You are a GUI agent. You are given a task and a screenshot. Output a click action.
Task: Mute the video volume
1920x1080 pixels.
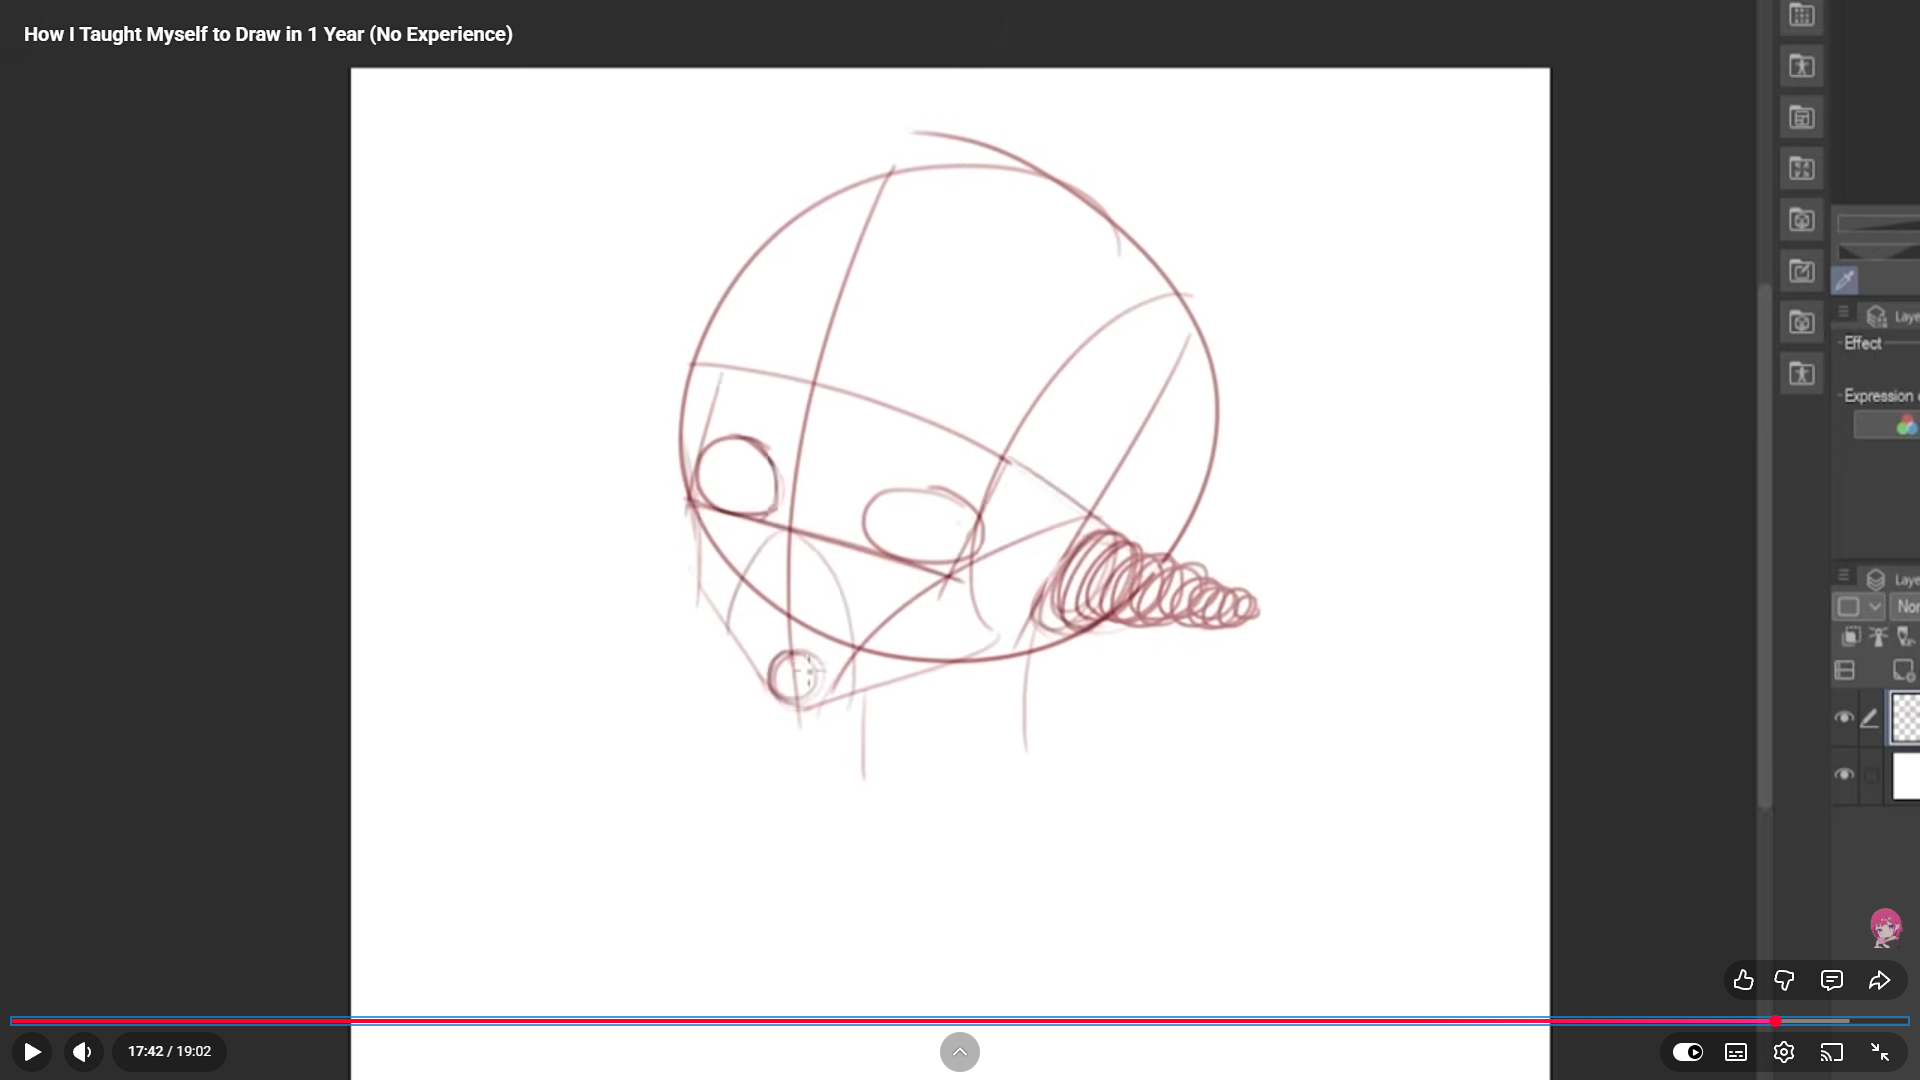coord(83,1052)
